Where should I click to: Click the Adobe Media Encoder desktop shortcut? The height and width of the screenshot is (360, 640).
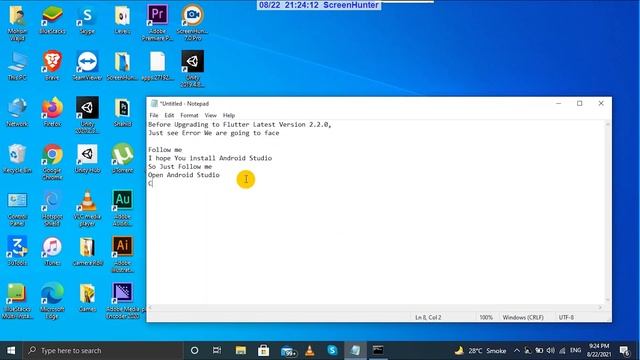point(123,300)
